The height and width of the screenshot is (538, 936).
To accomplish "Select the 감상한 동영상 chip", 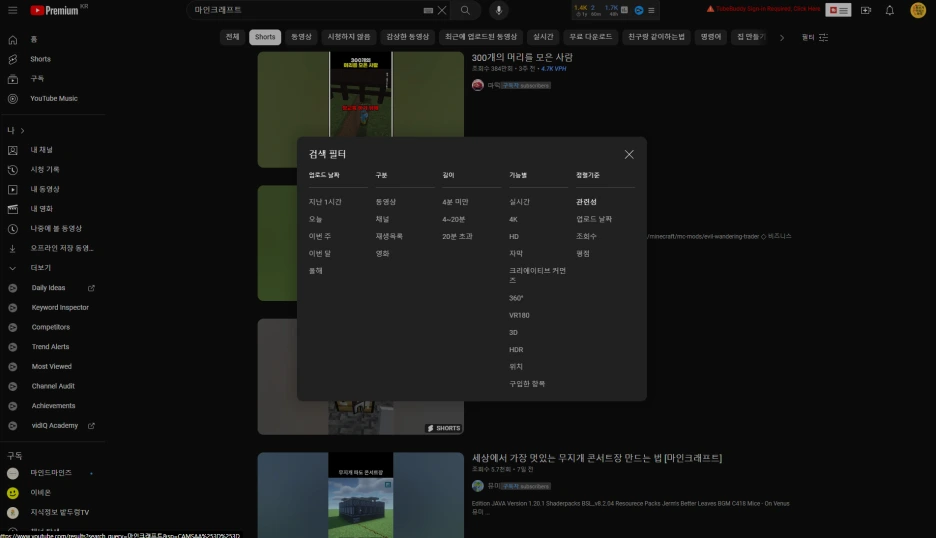I will (x=407, y=37).
